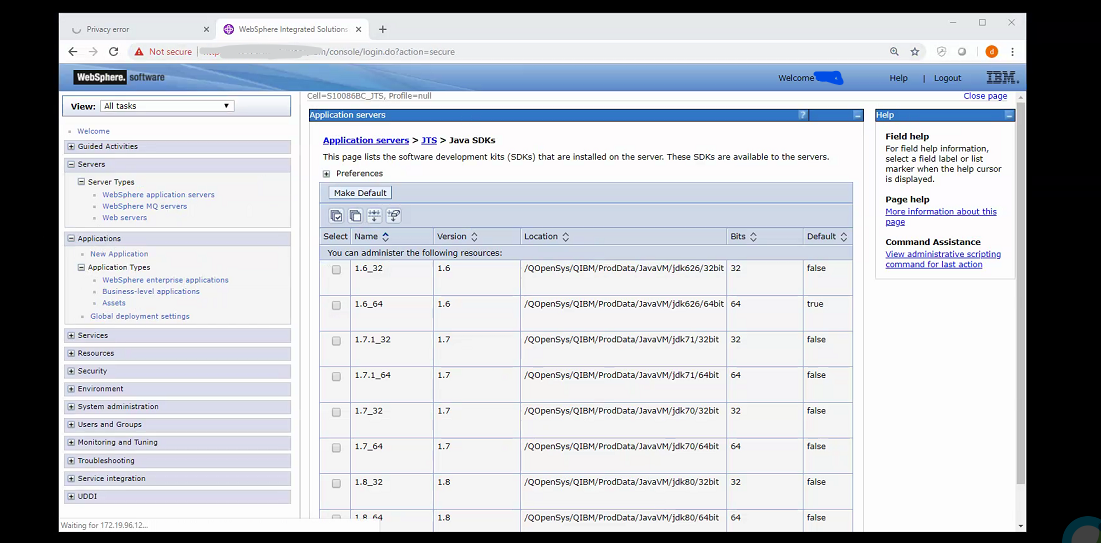Click the Clear Filter Value icon
Screen dimensions: 1101x543
click(393, 216)
